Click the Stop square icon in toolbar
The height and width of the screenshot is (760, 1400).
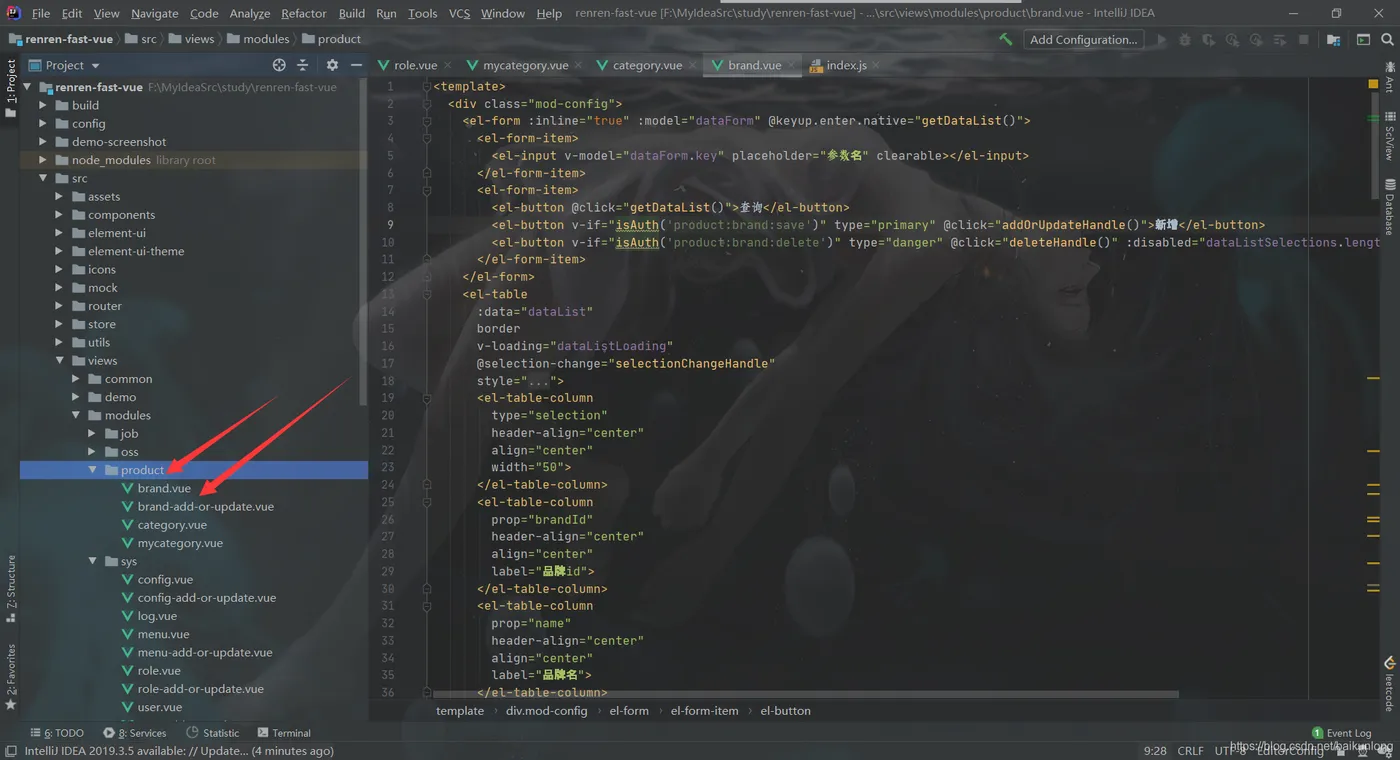pos(1304,39)
